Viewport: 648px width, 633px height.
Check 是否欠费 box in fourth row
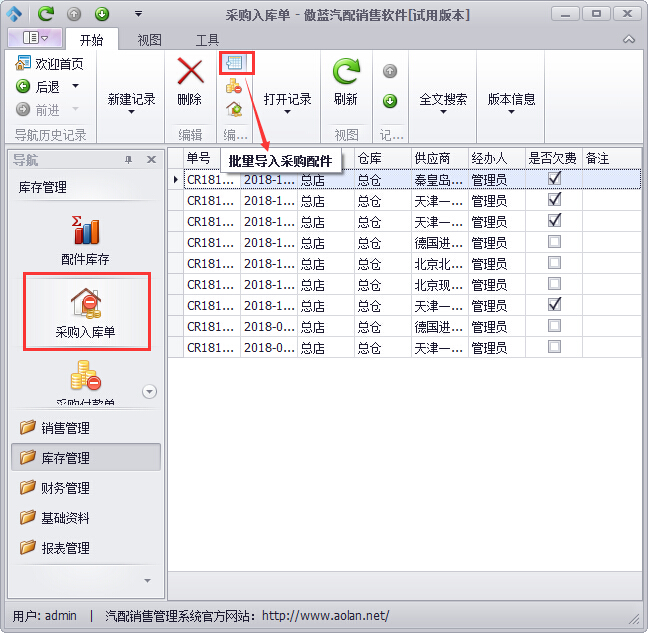coord(554,242)
